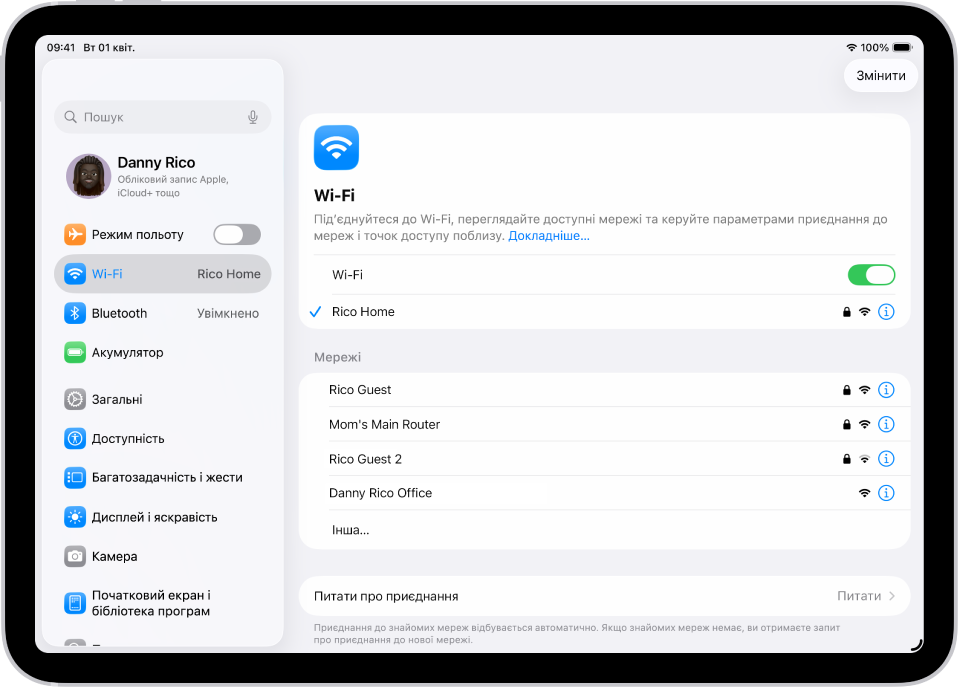Image resolution: width=960 pixels, height=692 pixels.
Task: Click into the Пошук search field
Action: 163,117
